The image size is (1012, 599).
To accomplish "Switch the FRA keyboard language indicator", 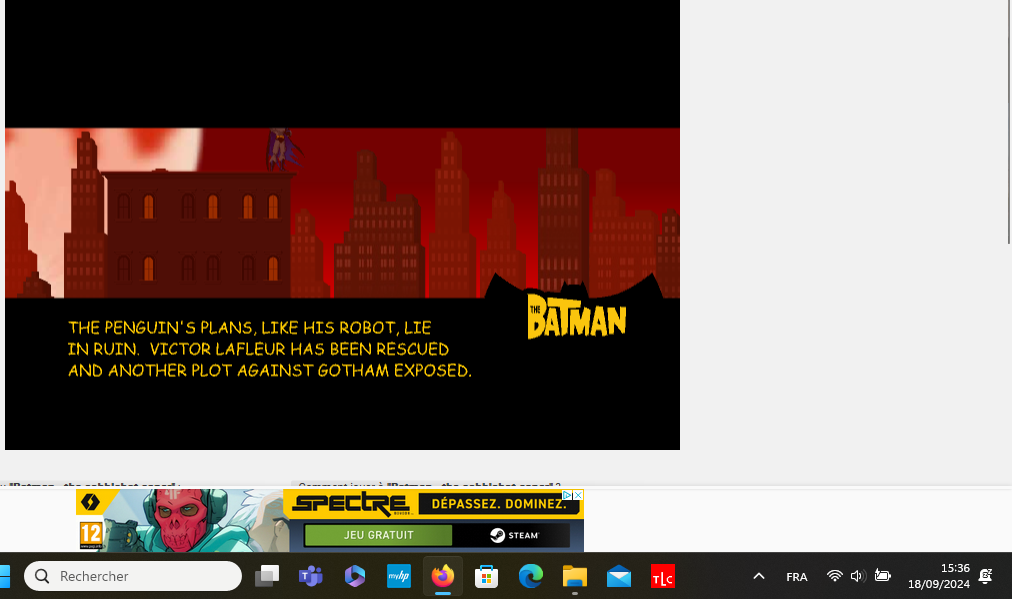I will click(797, 577).
